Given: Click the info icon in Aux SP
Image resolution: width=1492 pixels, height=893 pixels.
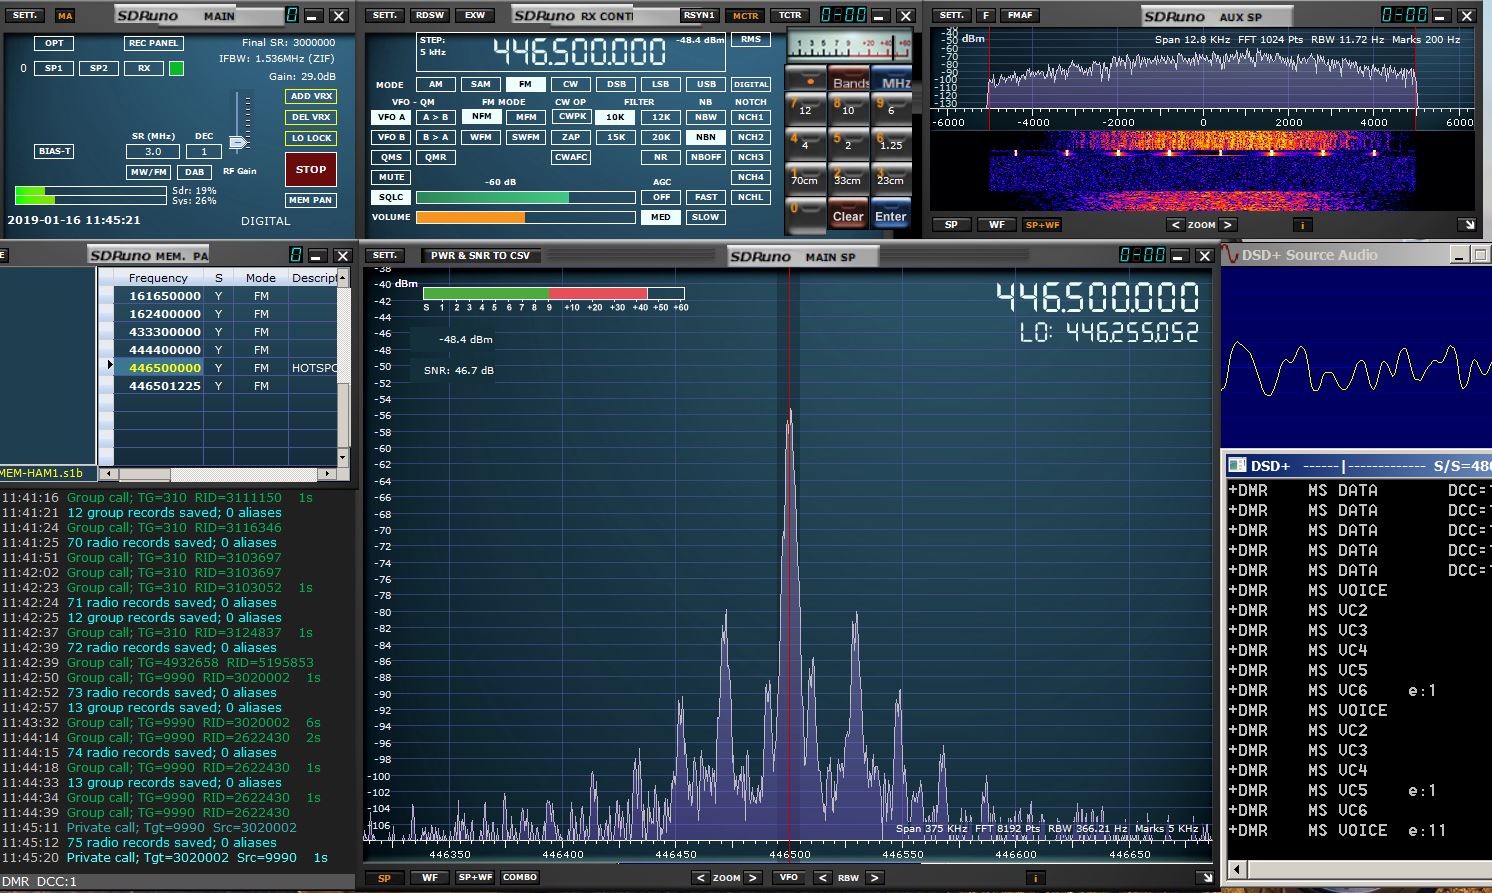Looking at the screenshot, I should [x=1302, y=225].
